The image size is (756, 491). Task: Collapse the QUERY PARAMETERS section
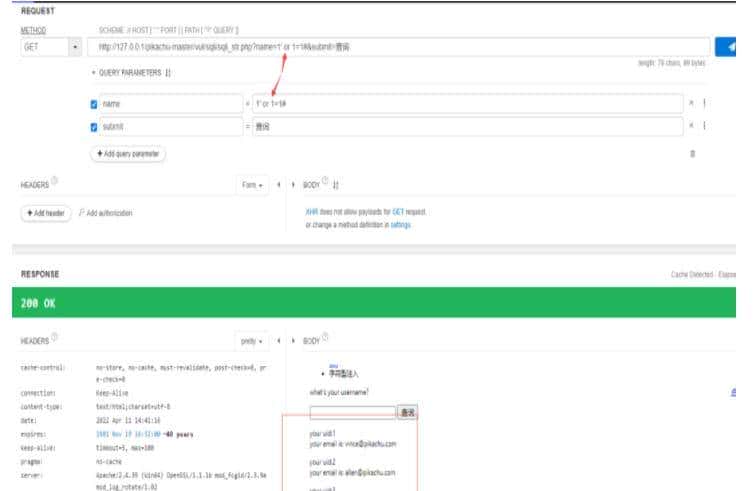coord(94,73)
